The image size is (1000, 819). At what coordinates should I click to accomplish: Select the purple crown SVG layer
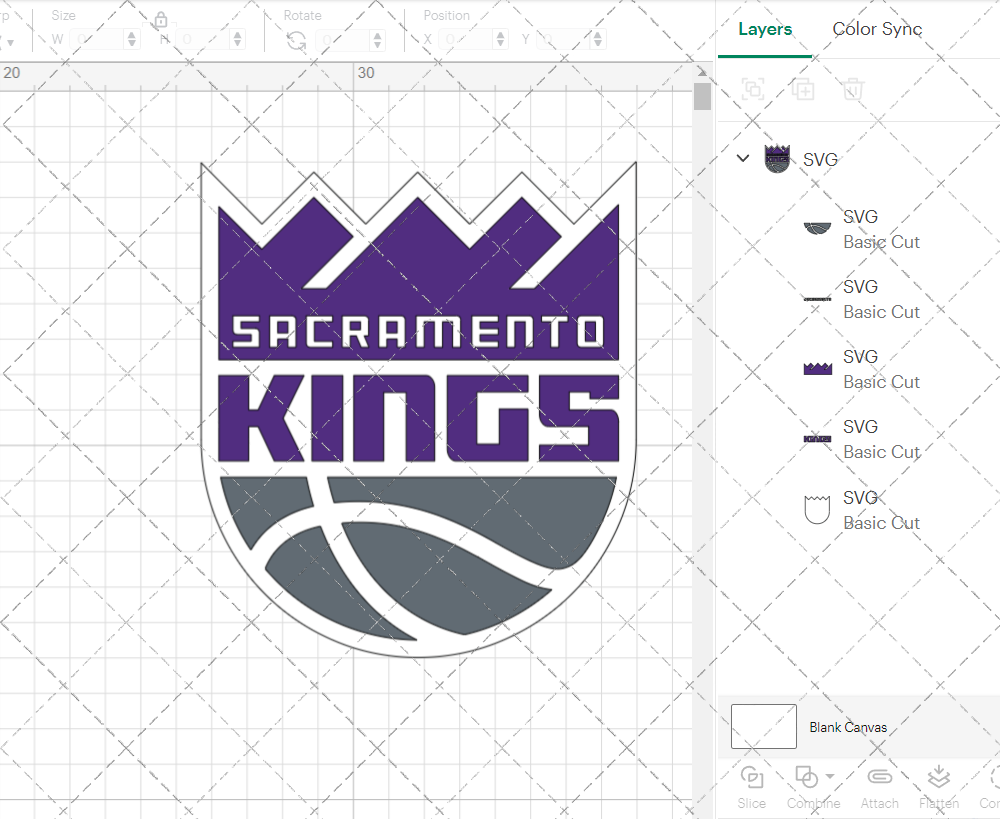pos(861,369)
